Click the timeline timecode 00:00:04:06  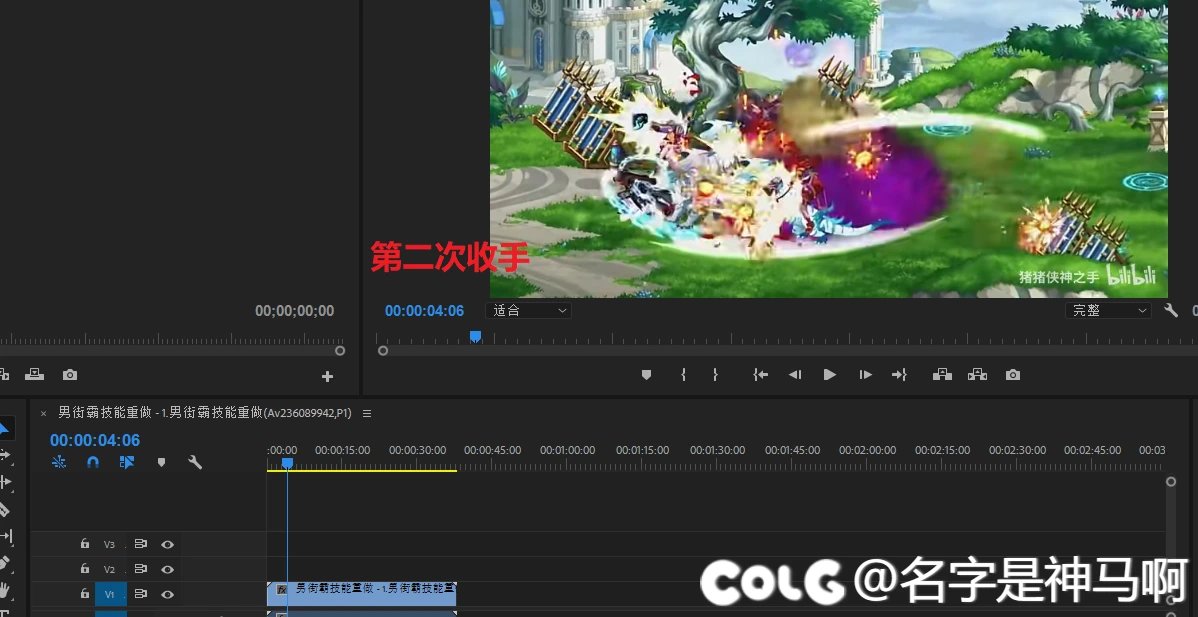[95, 441]
